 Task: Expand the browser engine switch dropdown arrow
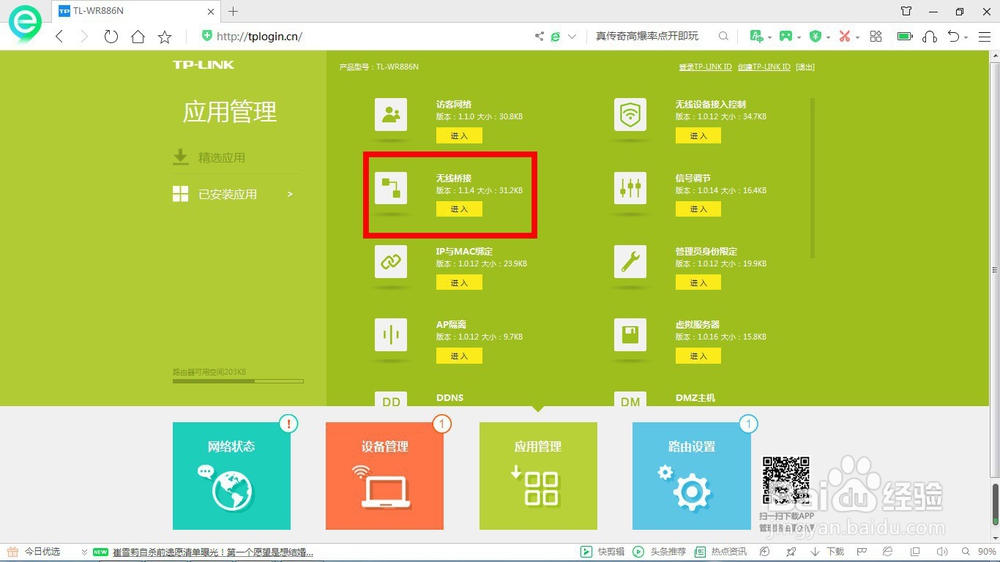point(572,37)
